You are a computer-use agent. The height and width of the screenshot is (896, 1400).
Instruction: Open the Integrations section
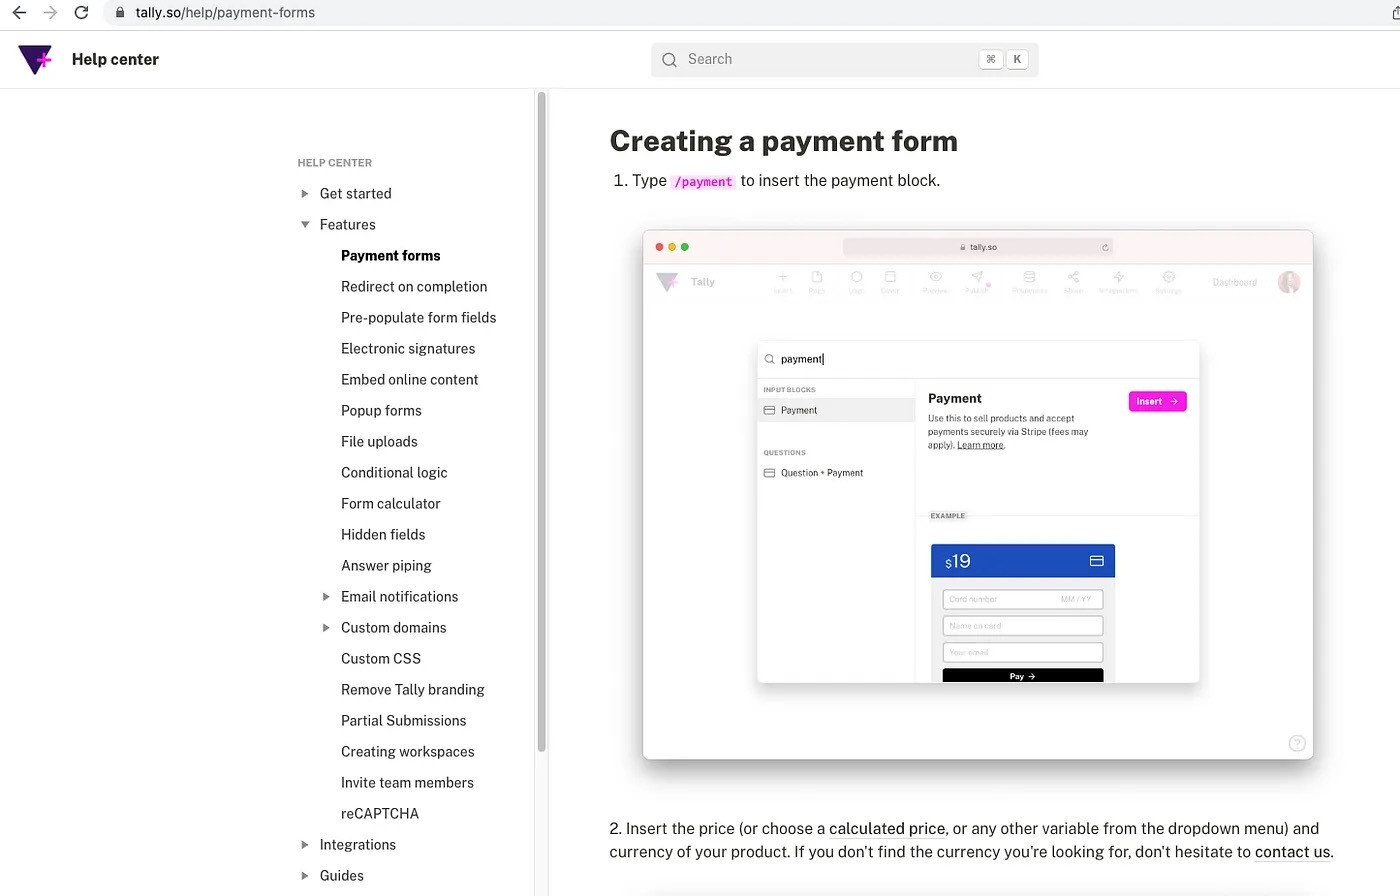357,845
